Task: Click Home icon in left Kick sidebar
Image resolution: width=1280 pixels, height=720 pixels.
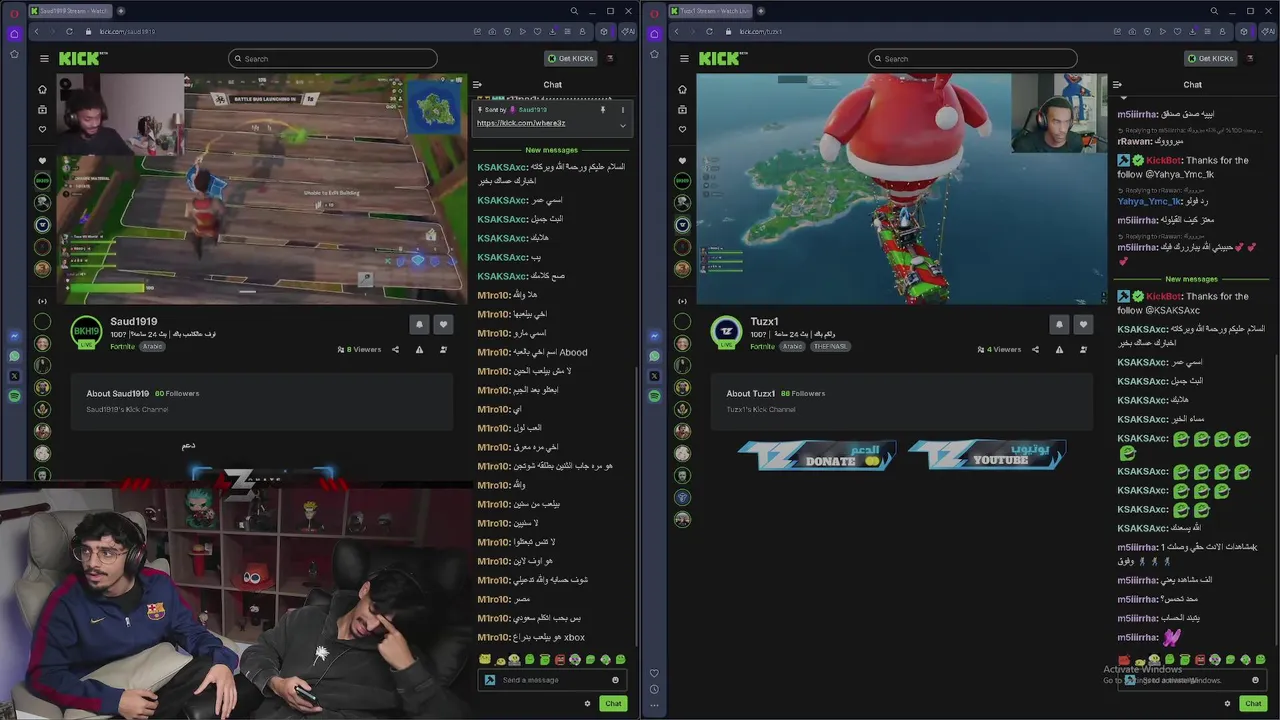Action: (x=42, y=89)
